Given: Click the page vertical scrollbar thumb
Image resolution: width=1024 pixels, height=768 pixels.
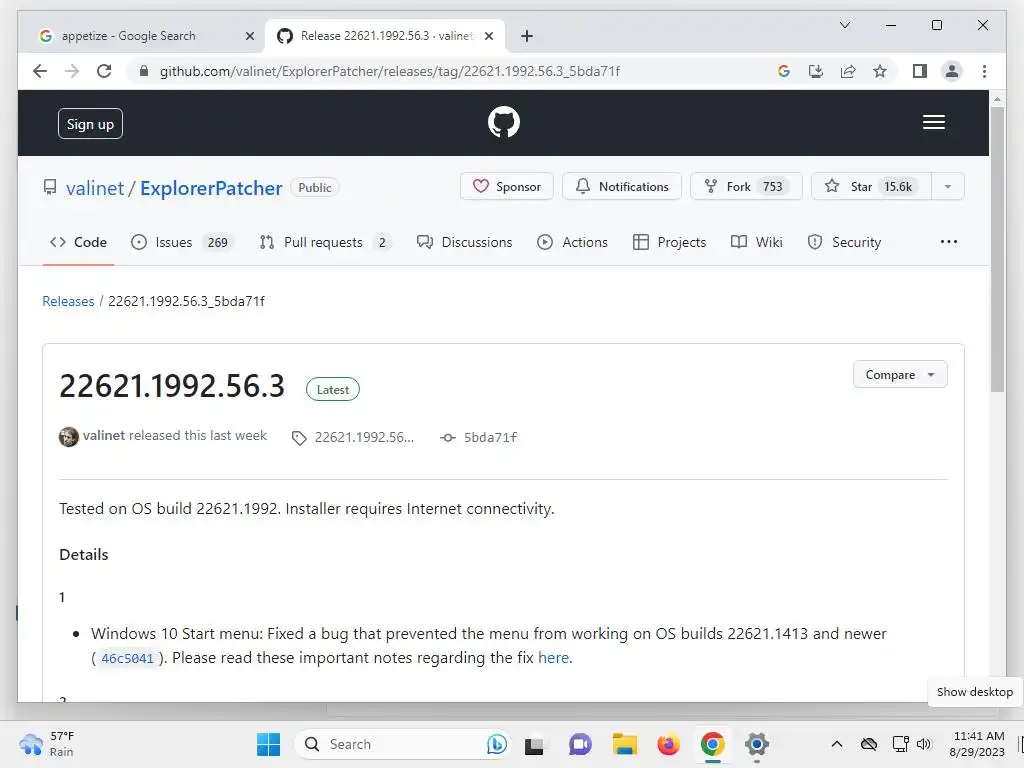Looking at the screenshot, I should [x=997, y=249].
